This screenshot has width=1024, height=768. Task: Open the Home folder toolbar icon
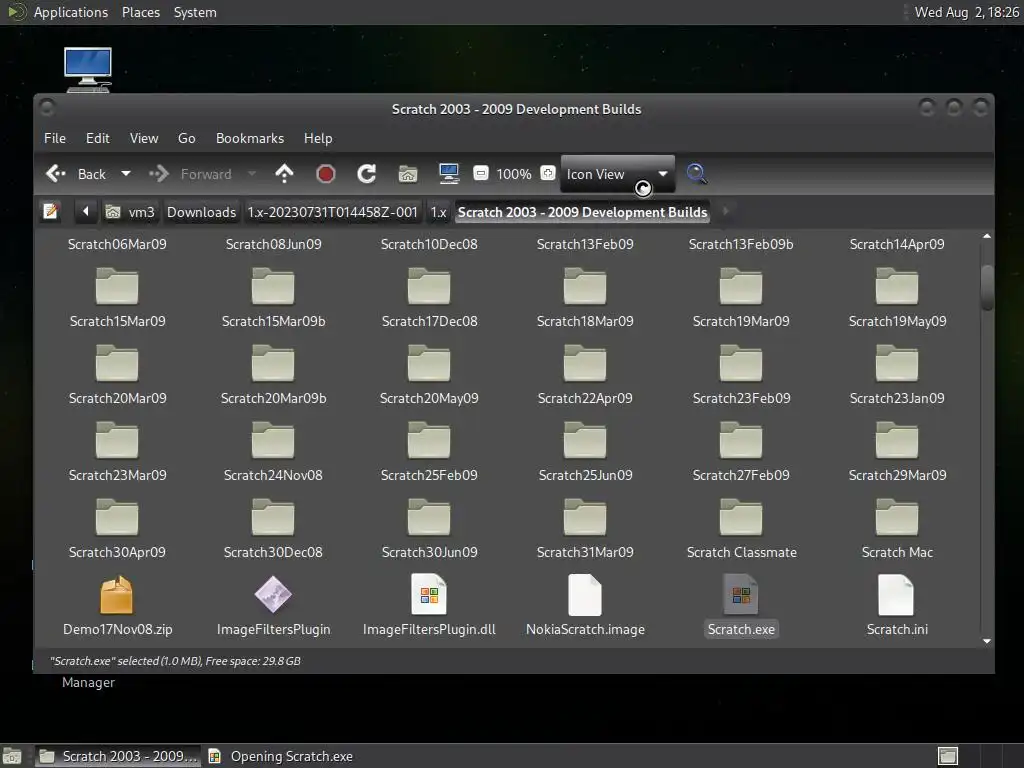click(x=408, y=174)
